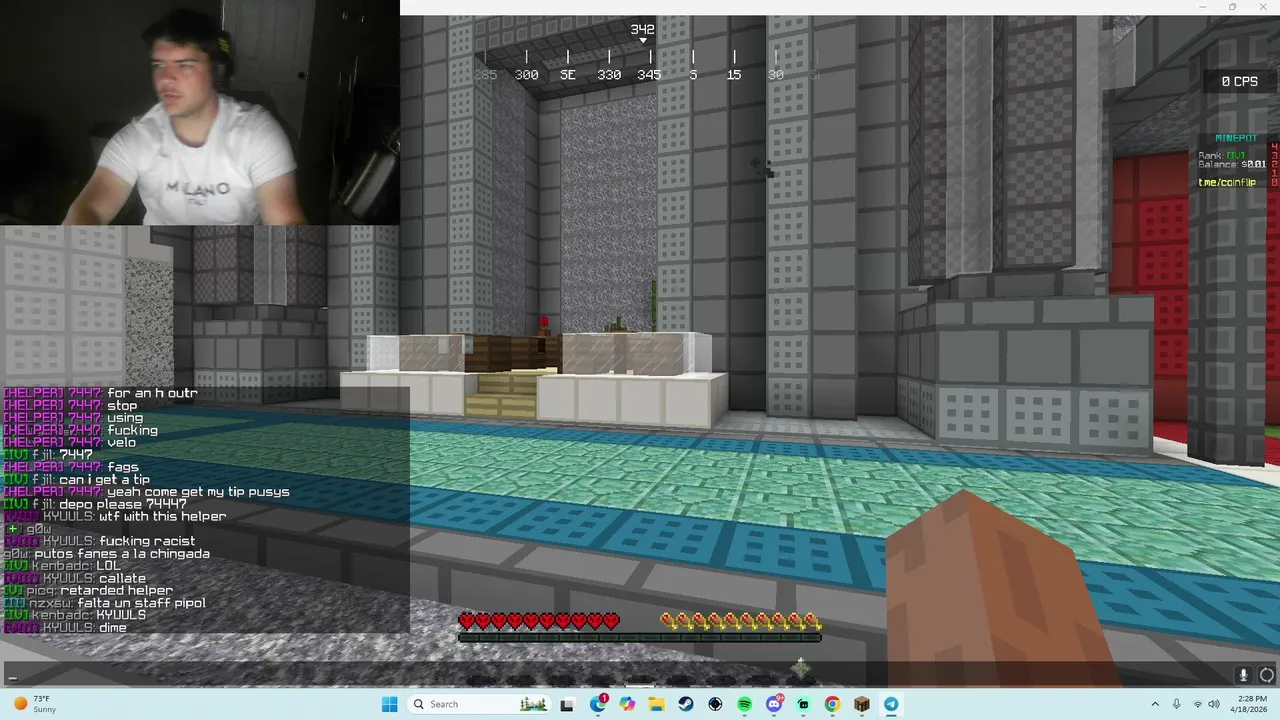Click the 345 compass marker

point(649,75)
